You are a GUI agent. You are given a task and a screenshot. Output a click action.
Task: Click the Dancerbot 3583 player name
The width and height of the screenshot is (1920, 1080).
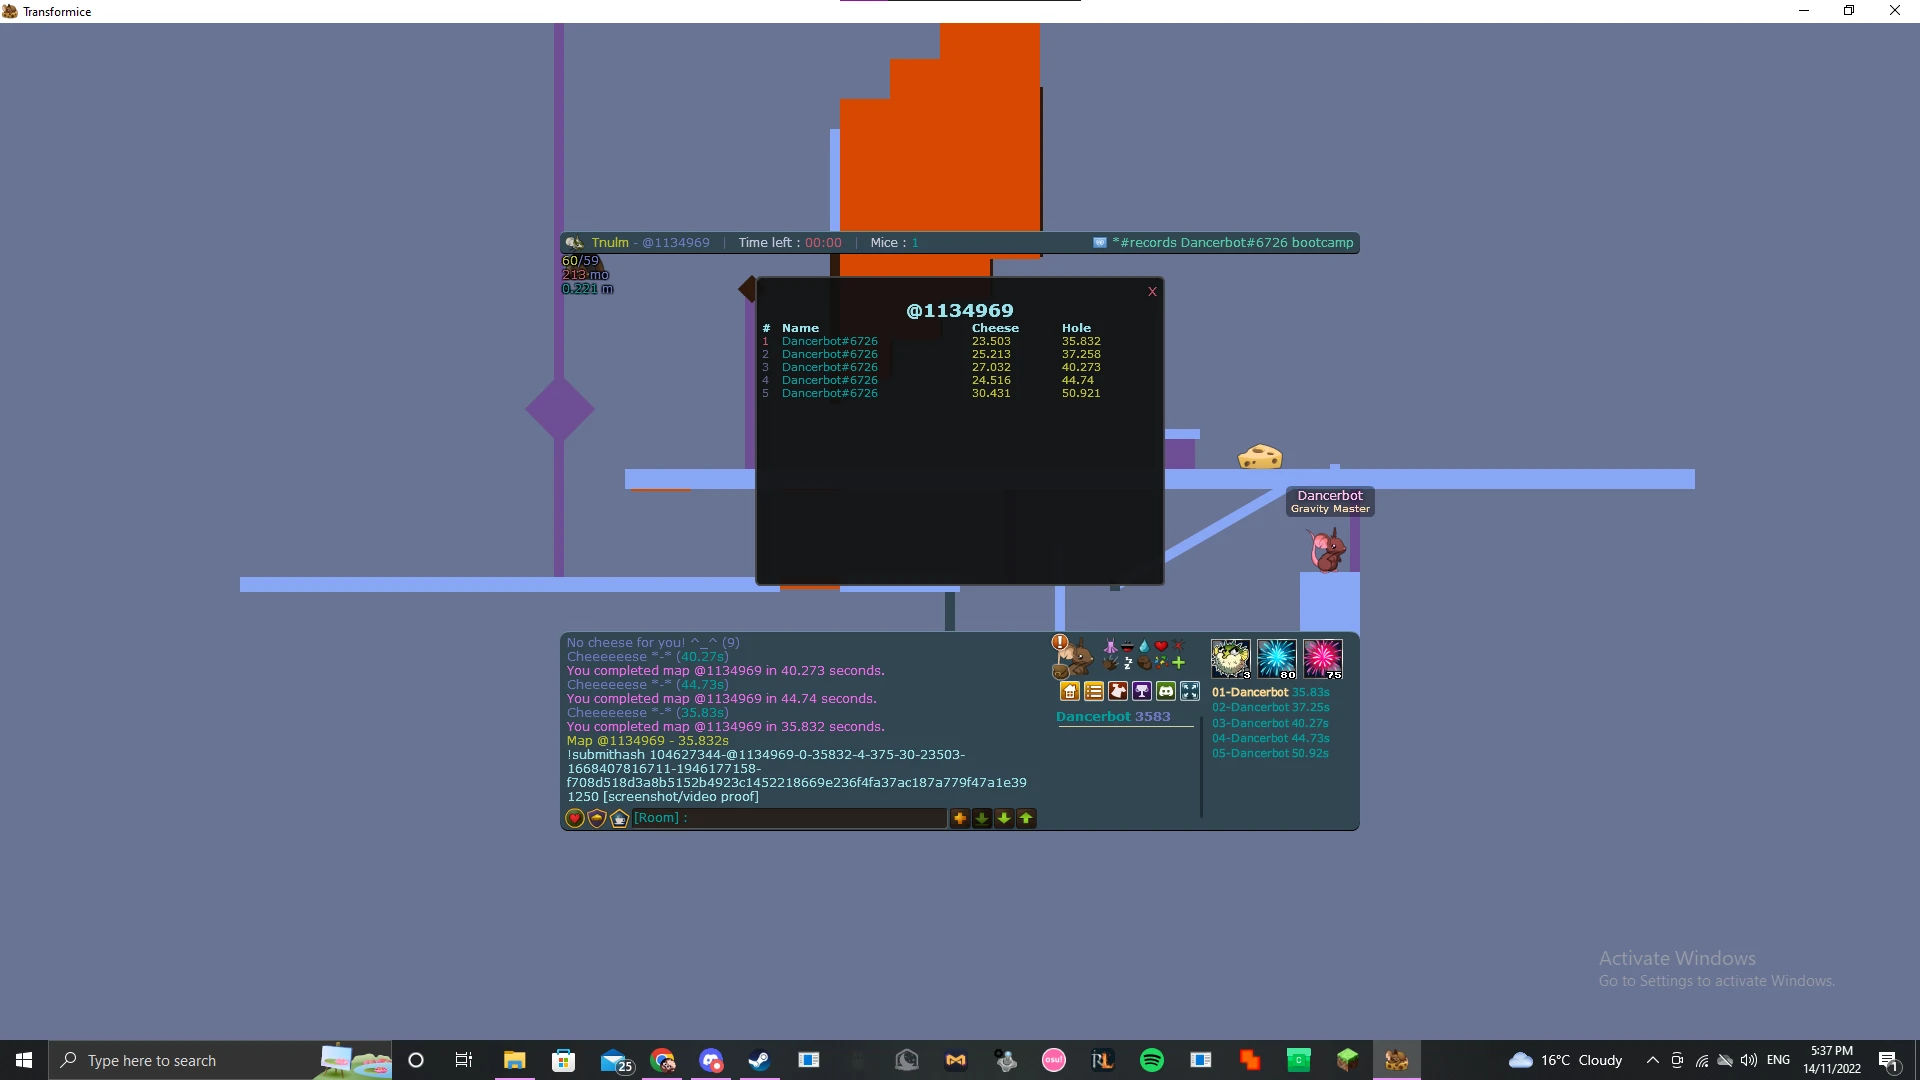(x=1113, y=717)
